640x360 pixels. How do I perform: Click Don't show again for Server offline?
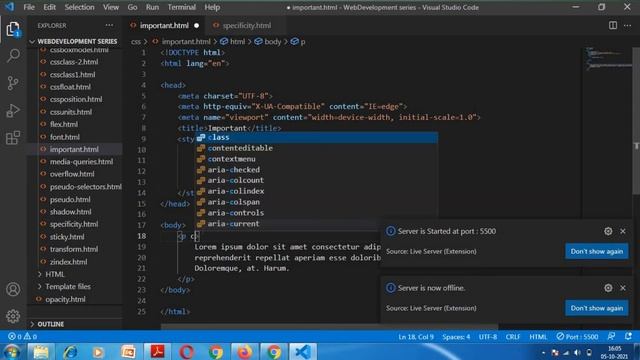[x=596, y=308]
